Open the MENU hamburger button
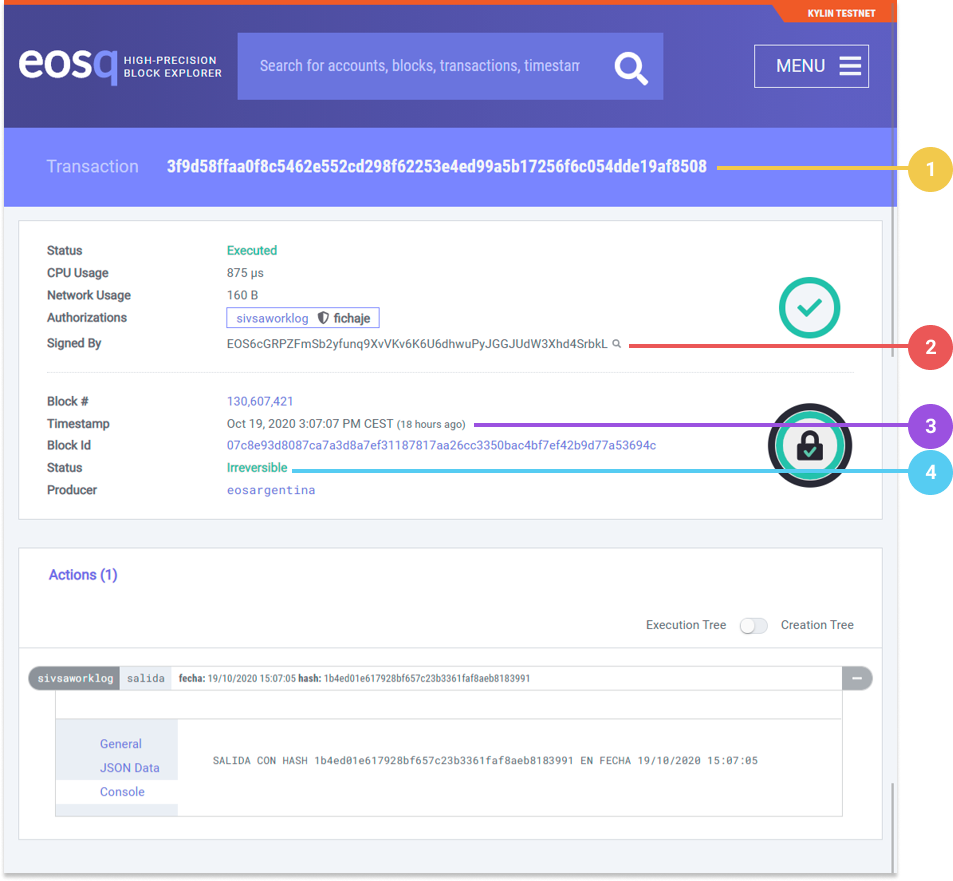Image resolution: width=953 pixels, height=881 pixels. (811, 66)
